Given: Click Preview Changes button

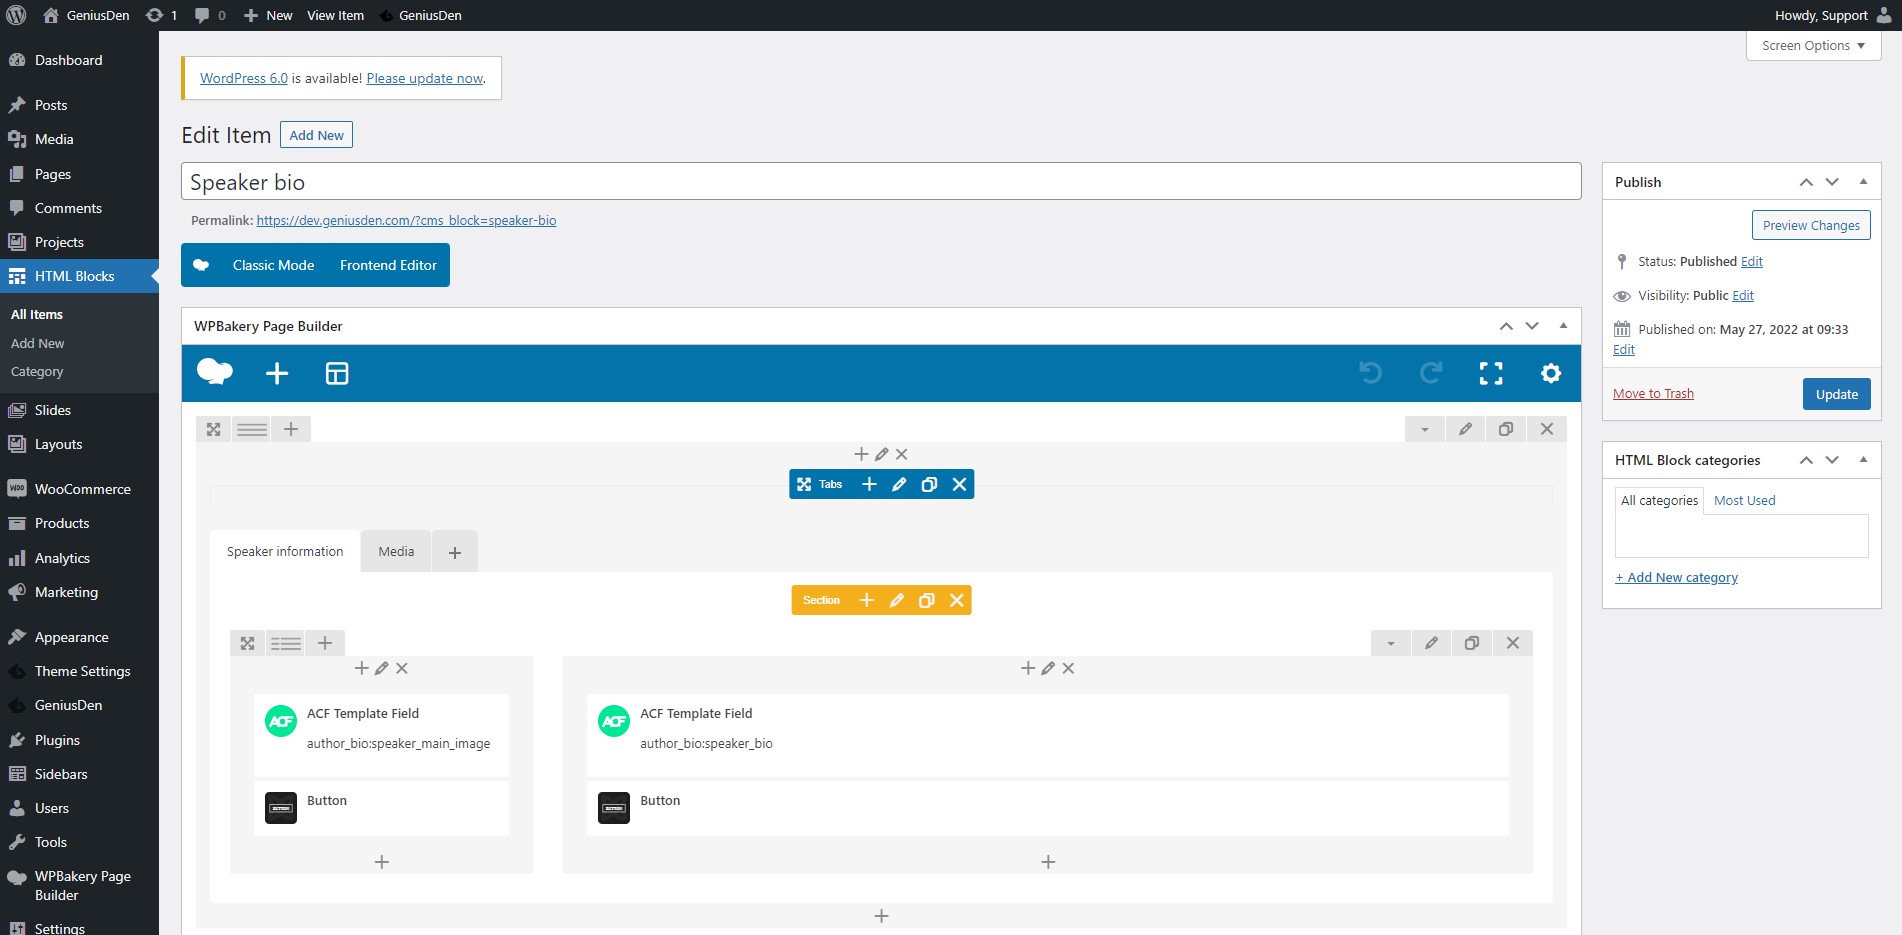Looking at the screenshot, I should 1811,225.
